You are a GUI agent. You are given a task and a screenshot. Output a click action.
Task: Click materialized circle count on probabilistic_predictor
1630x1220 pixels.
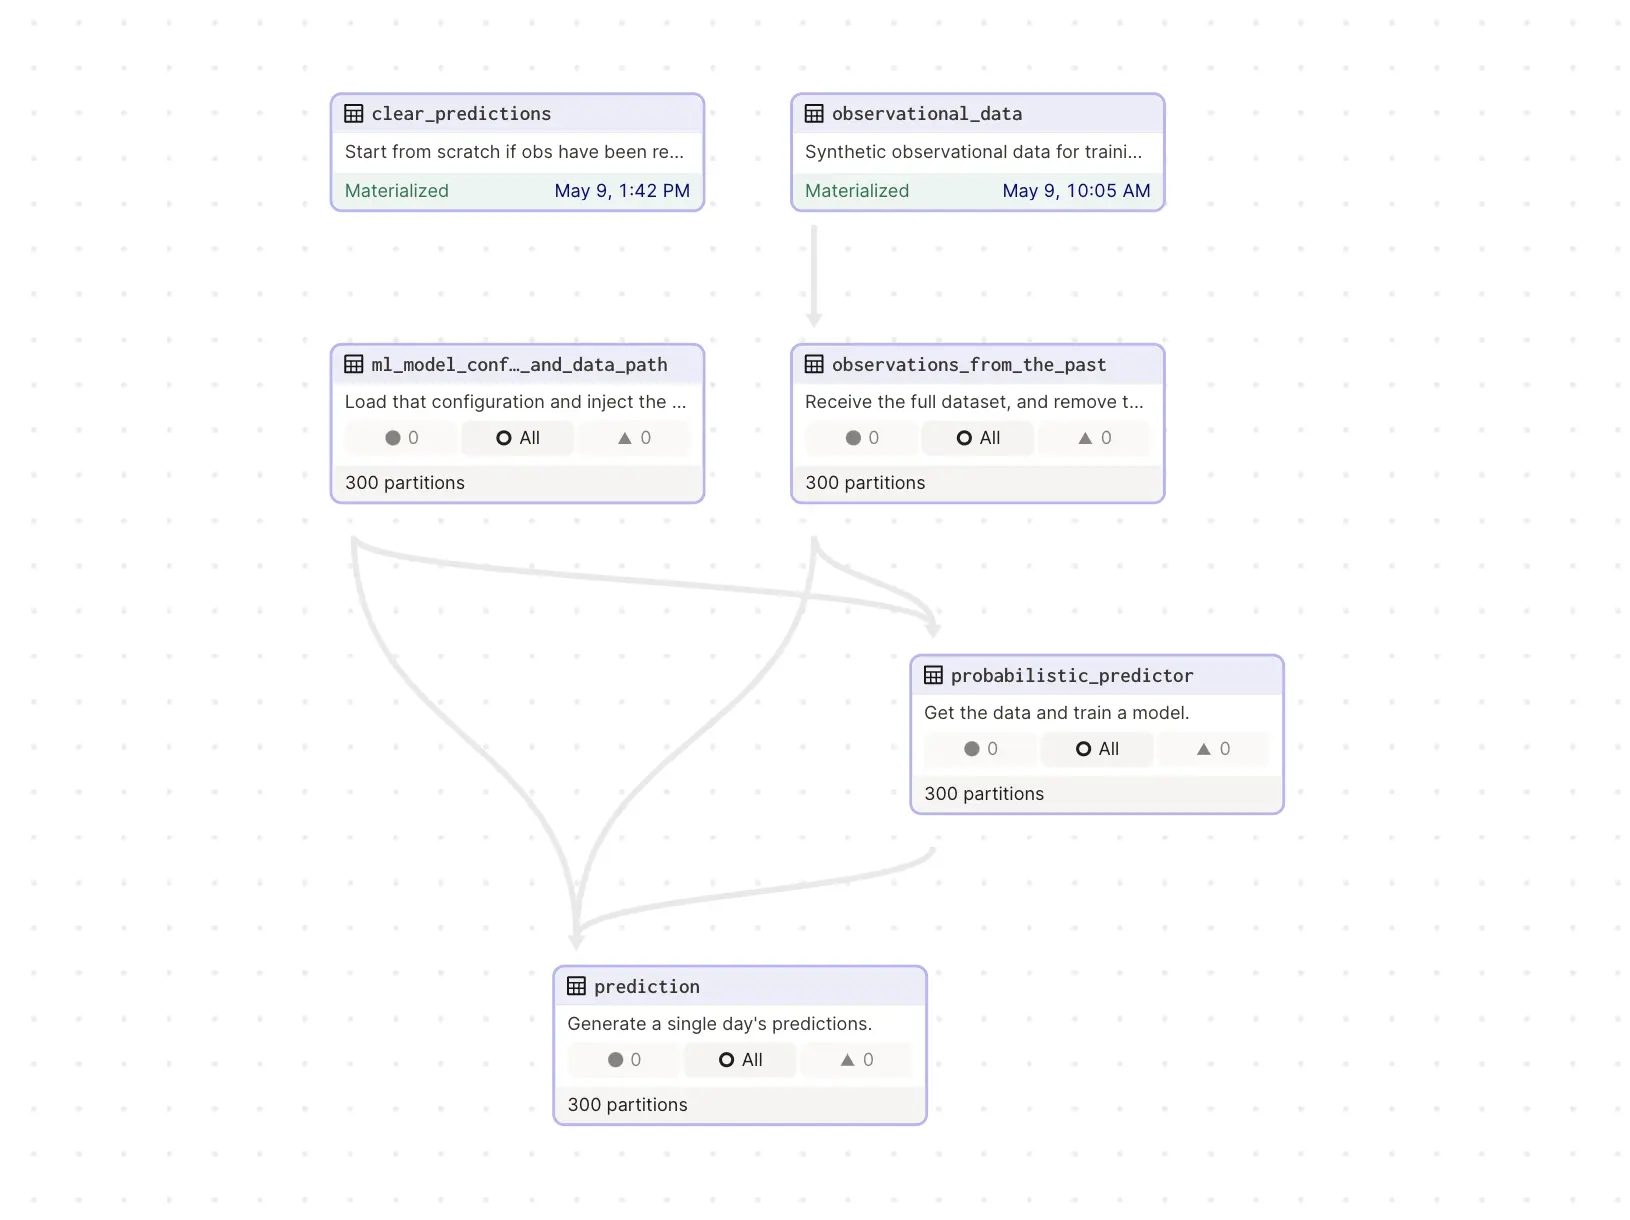(980, 749)
